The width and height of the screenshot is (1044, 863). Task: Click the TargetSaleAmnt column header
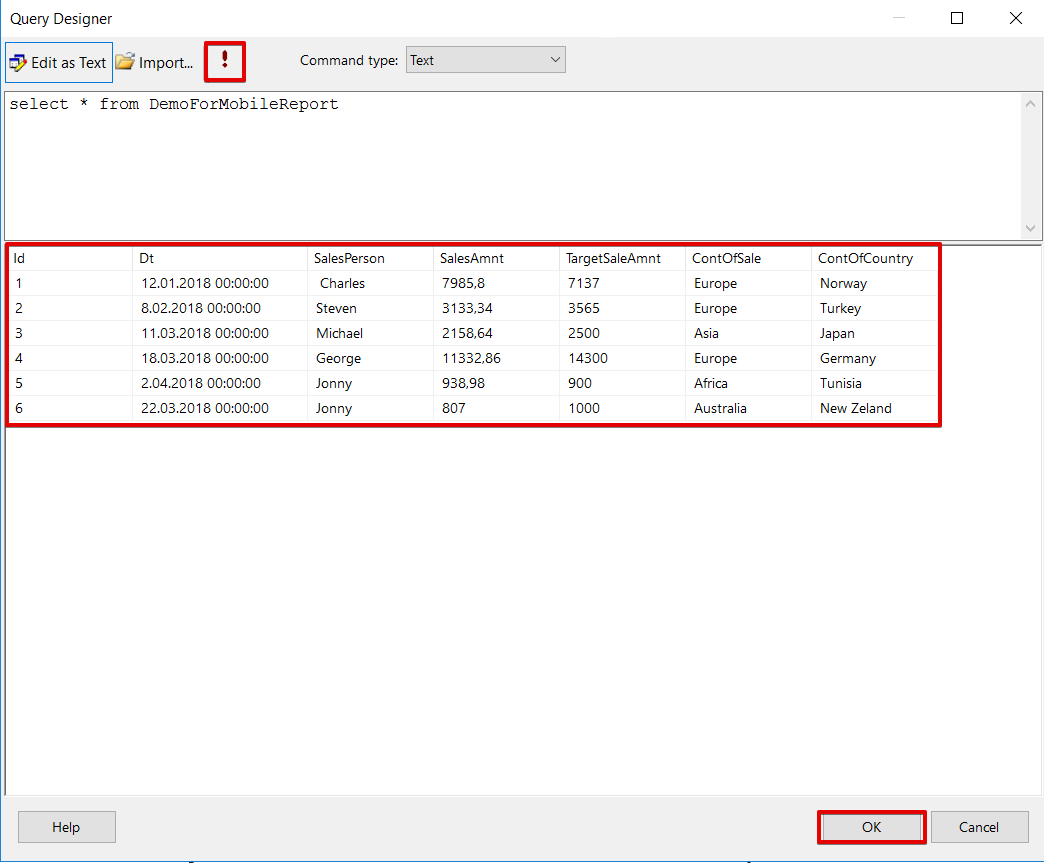coord(613,258)
